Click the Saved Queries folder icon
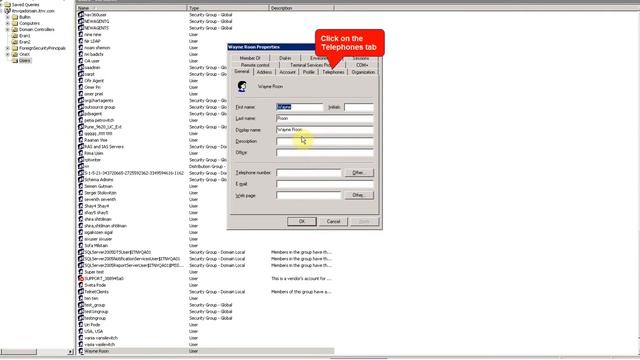 (7, 4)
